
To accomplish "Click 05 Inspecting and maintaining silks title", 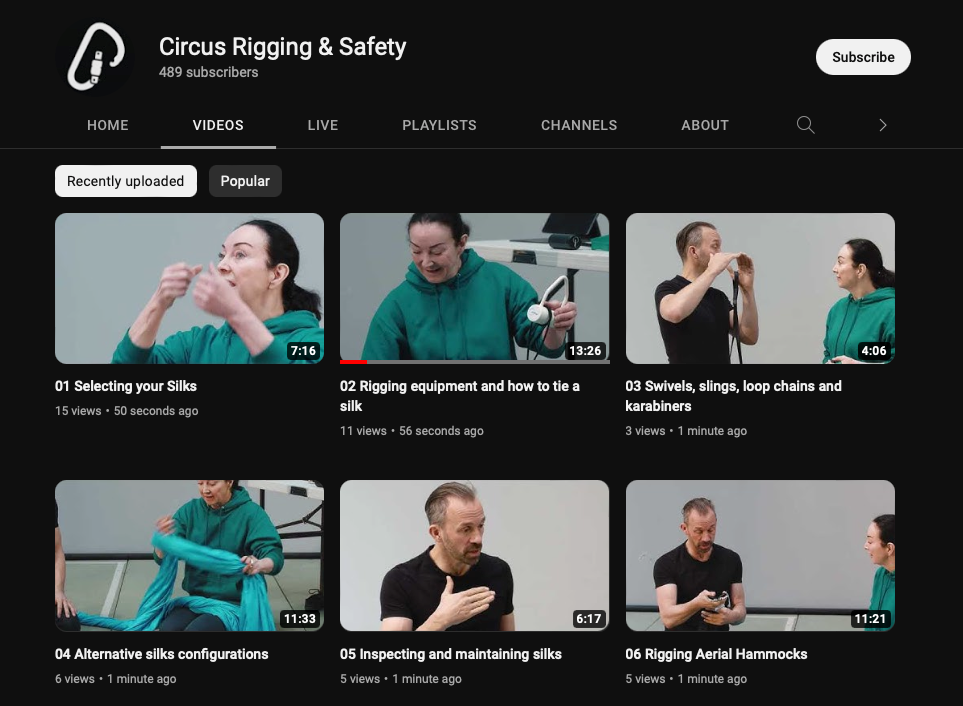I will 451,654.
